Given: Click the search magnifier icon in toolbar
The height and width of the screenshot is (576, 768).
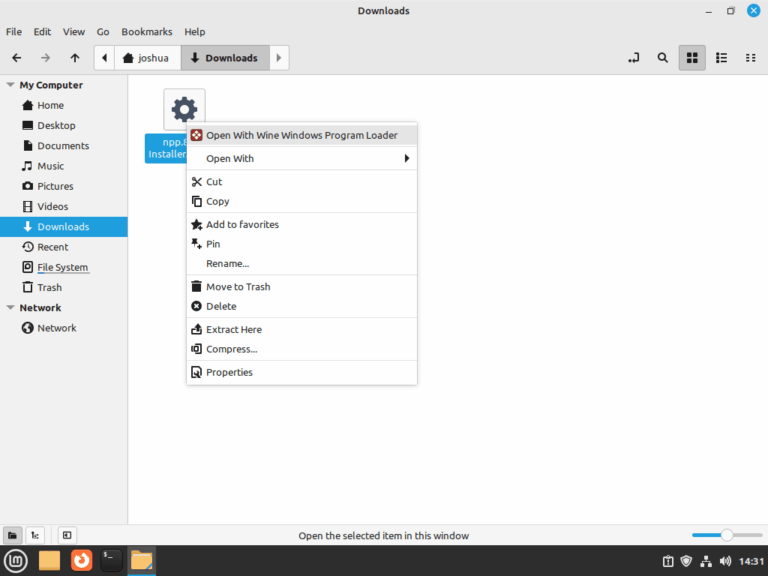Looking at the screenshot, I should coord(662,58).
